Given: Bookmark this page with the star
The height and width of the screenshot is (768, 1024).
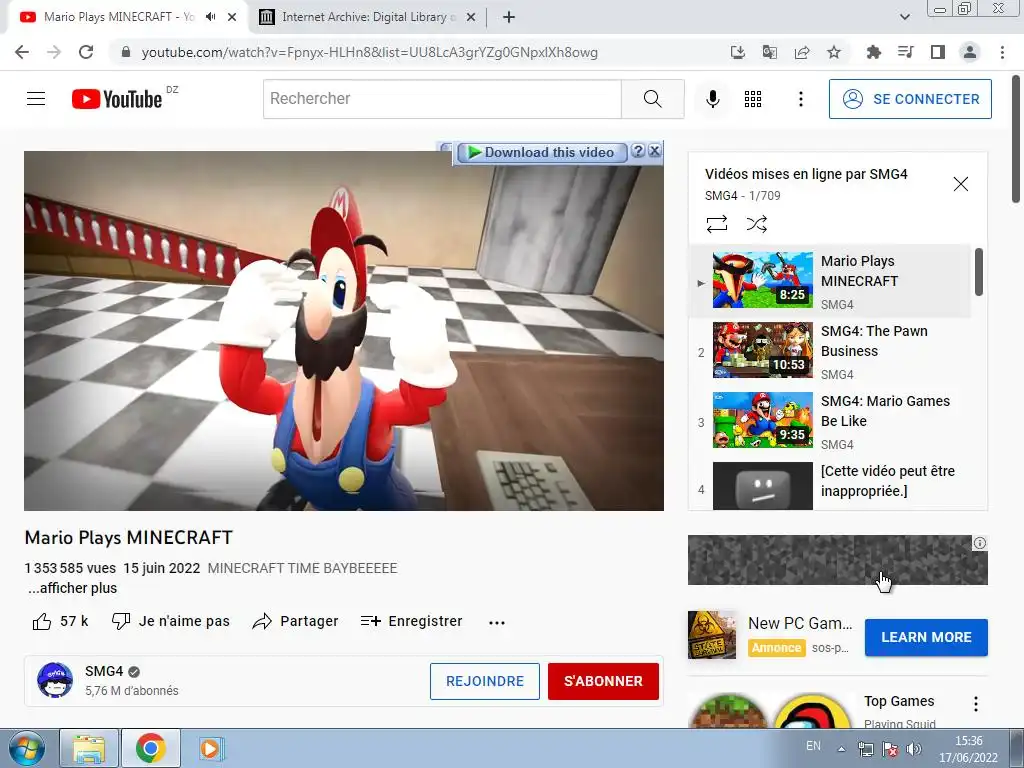Looking at the screenshot, I should pyautogui.click(x=833, y=52).
